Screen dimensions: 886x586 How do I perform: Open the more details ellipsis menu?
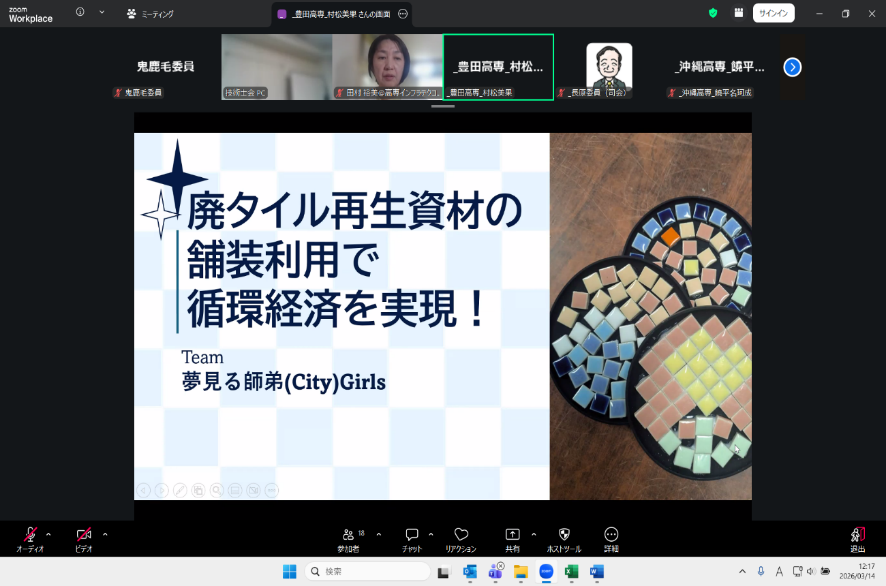click(611, 536)
